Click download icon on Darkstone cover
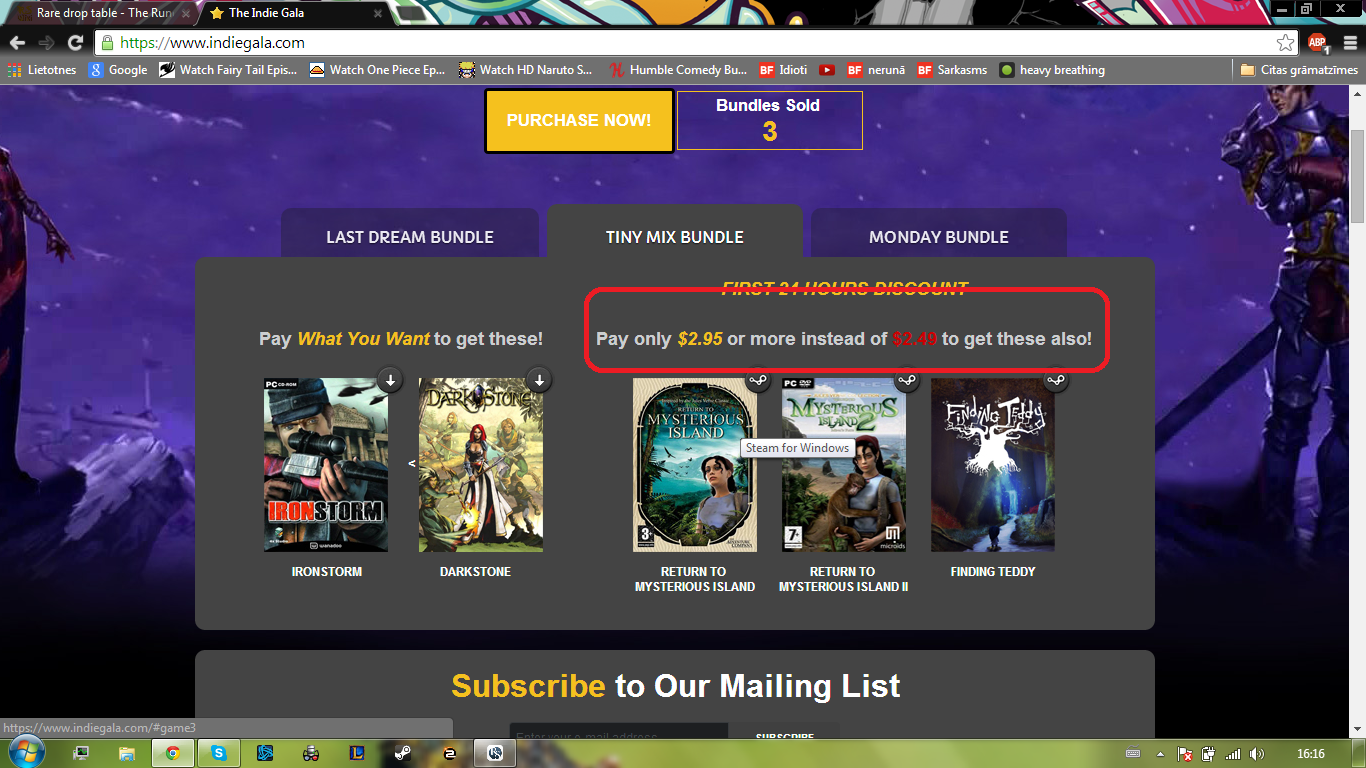1366x768 pixels. (539, 380)
